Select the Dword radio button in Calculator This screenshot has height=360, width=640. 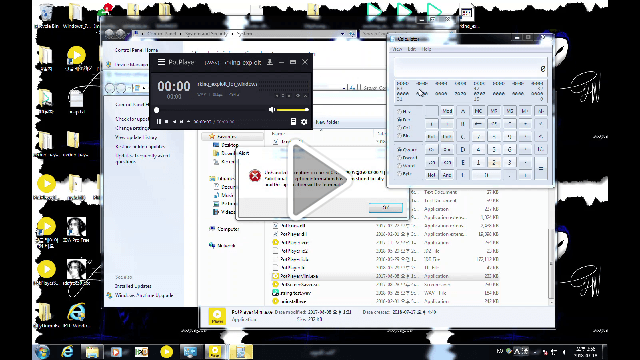(x=407, y=158)
